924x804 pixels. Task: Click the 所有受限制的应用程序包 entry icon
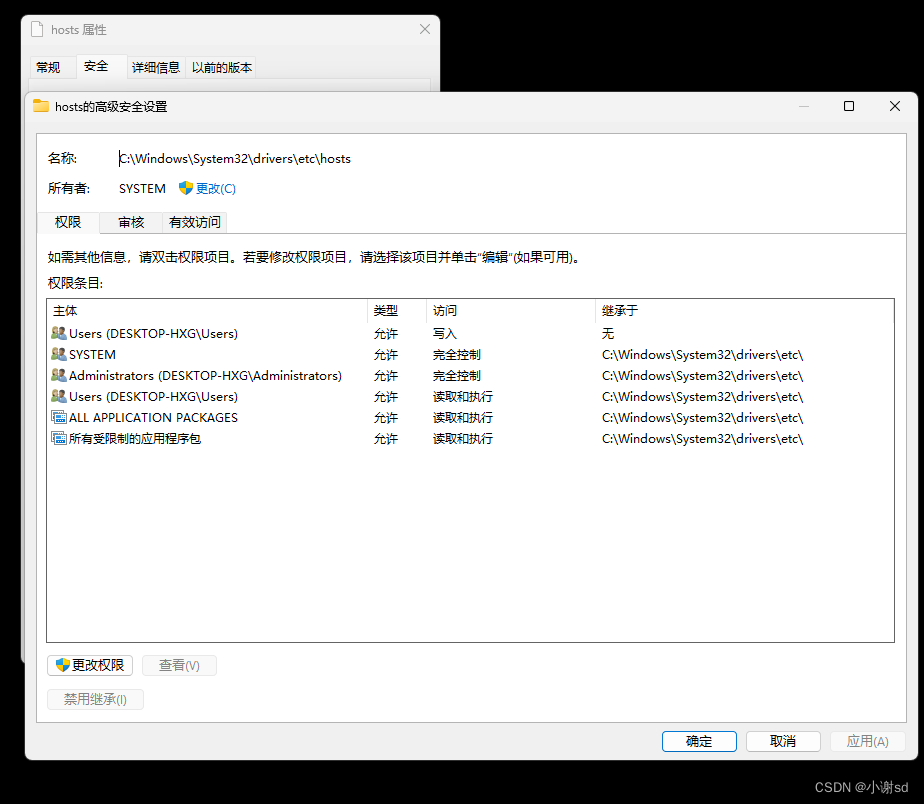pos(61,438)
